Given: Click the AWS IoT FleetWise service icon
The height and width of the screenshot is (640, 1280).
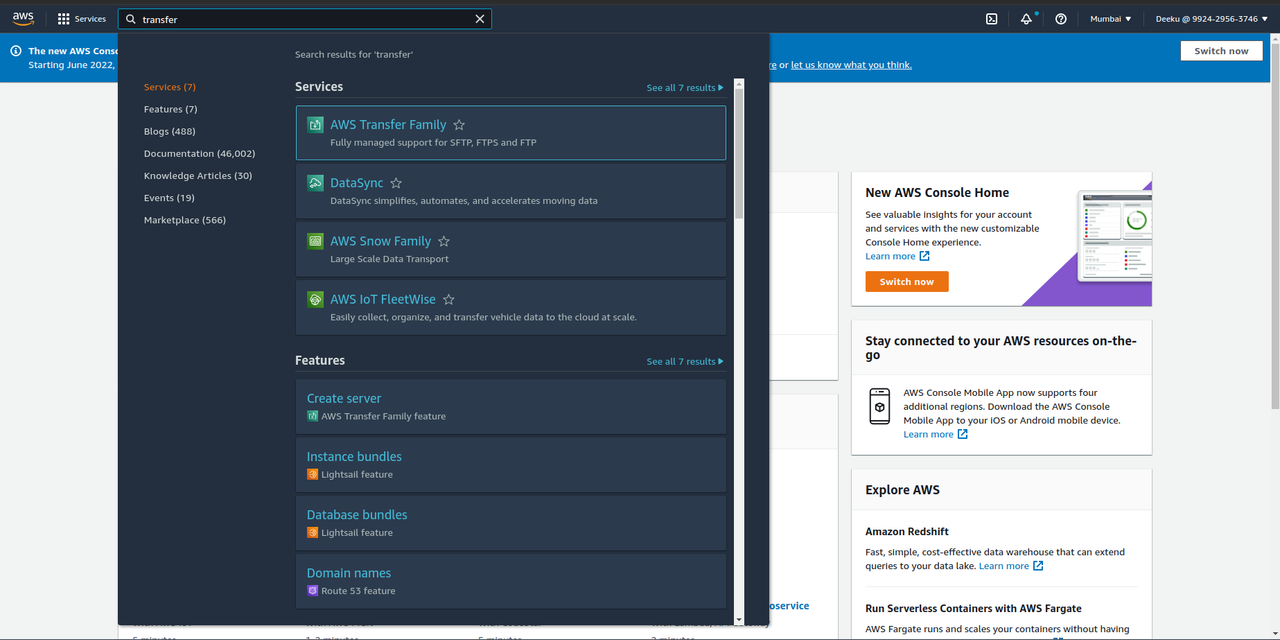Looking at the screenshot, I should pos(315,299).
